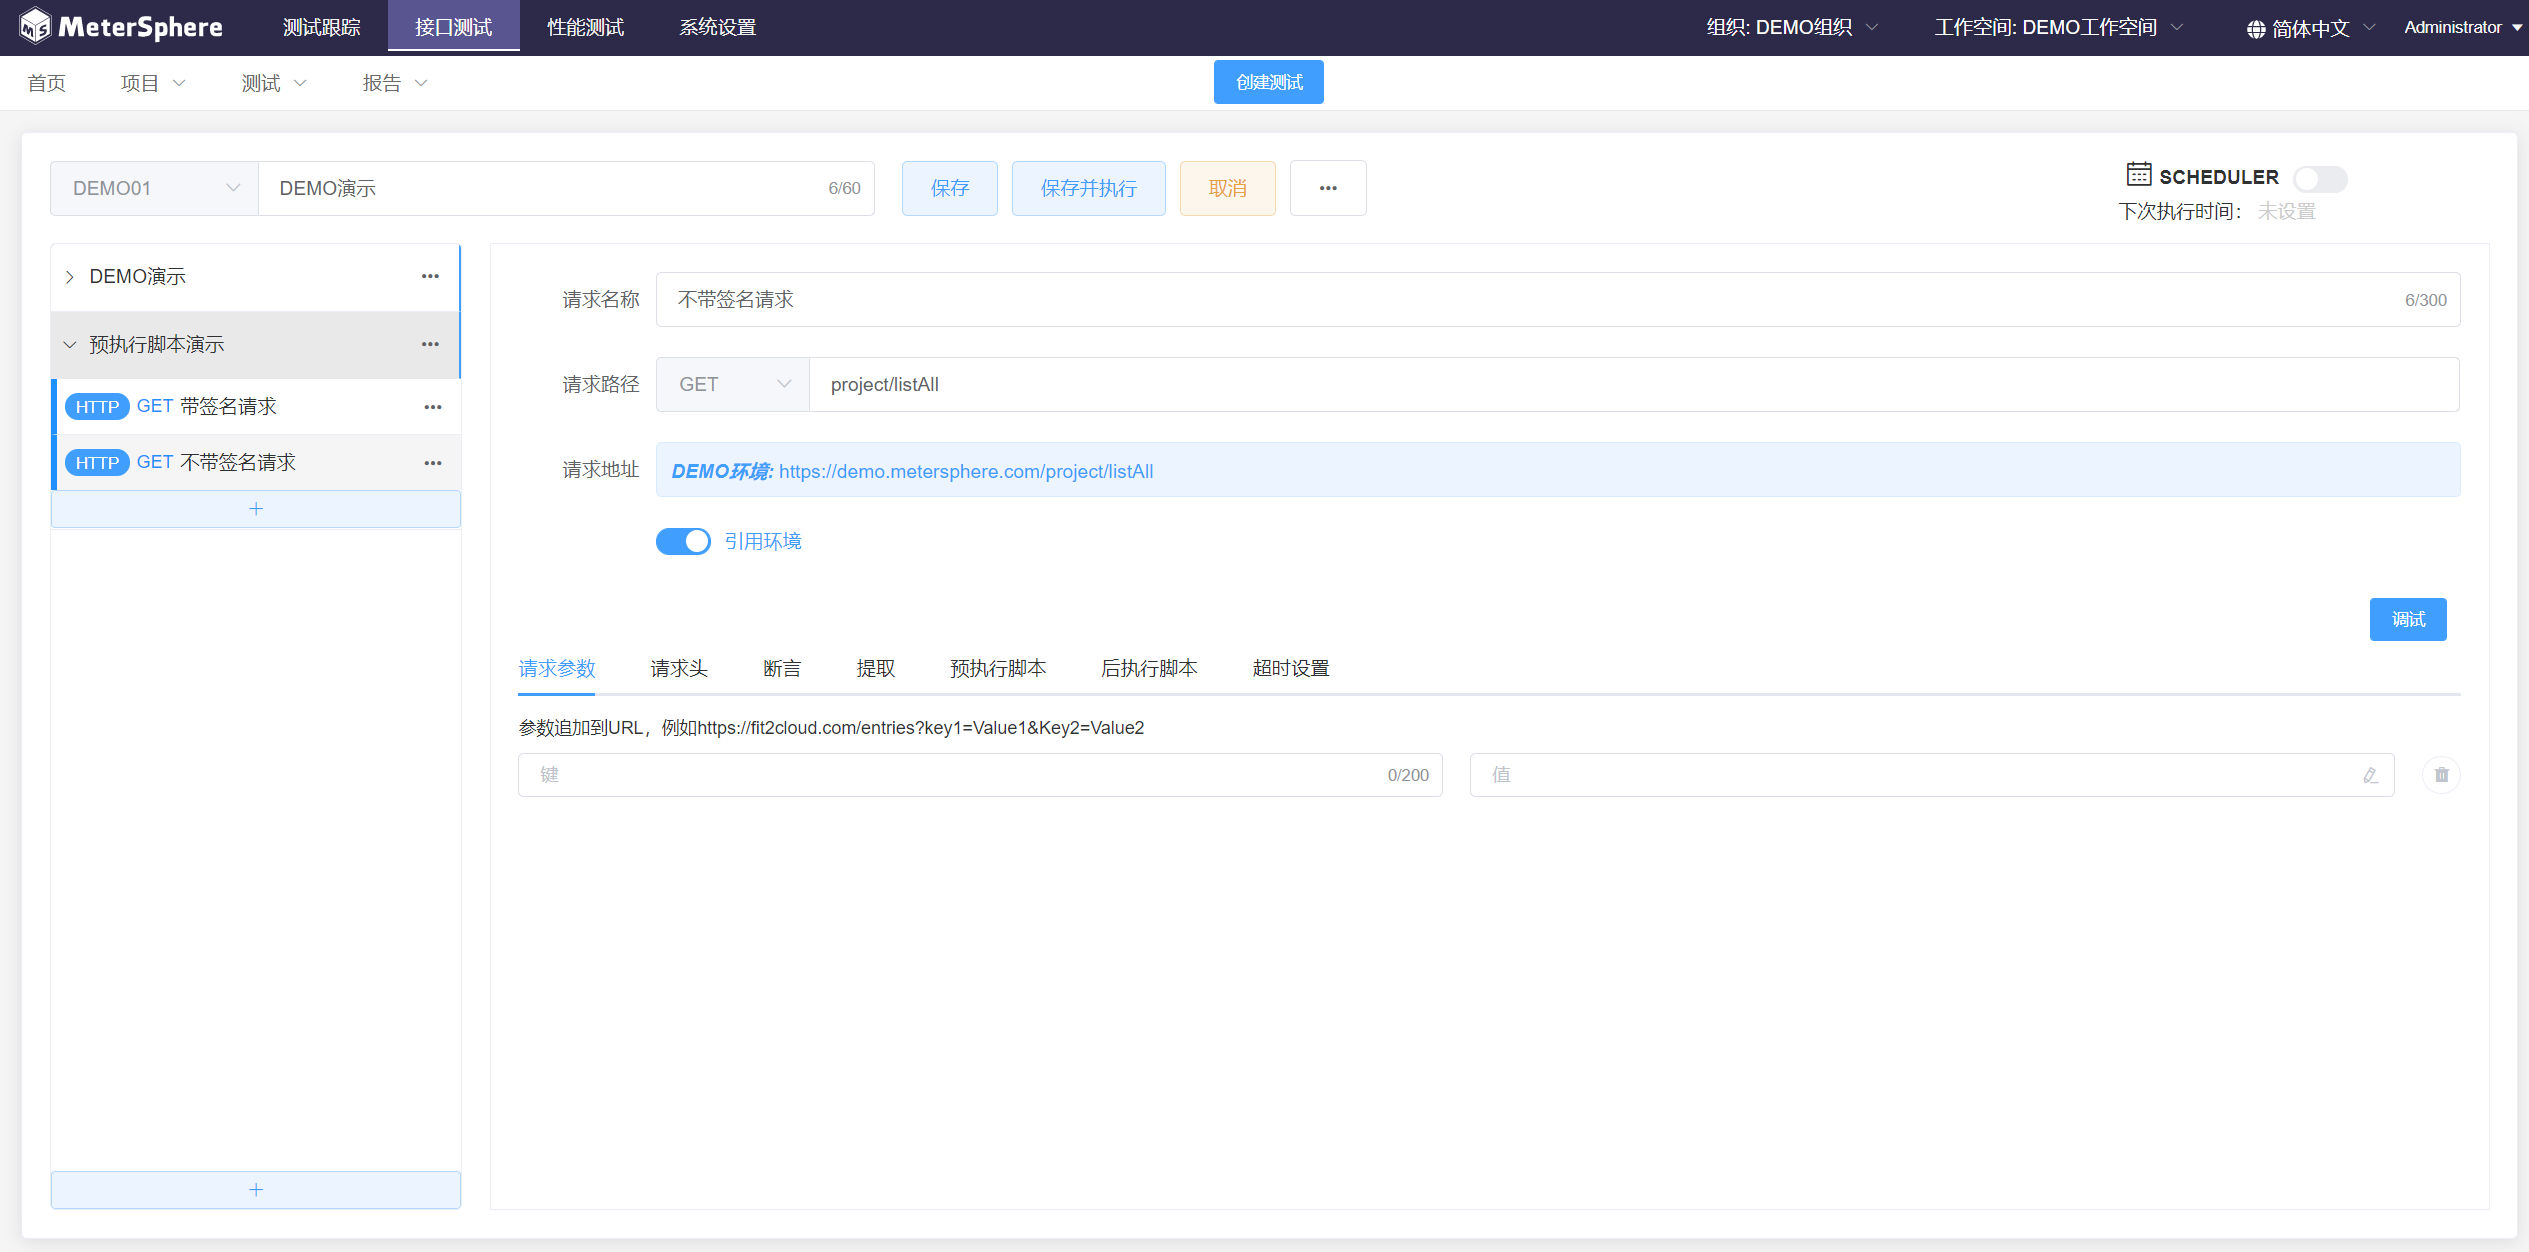
Task: Expand the DEMO演示 scenario chevron
Action: tap(70, 277)
